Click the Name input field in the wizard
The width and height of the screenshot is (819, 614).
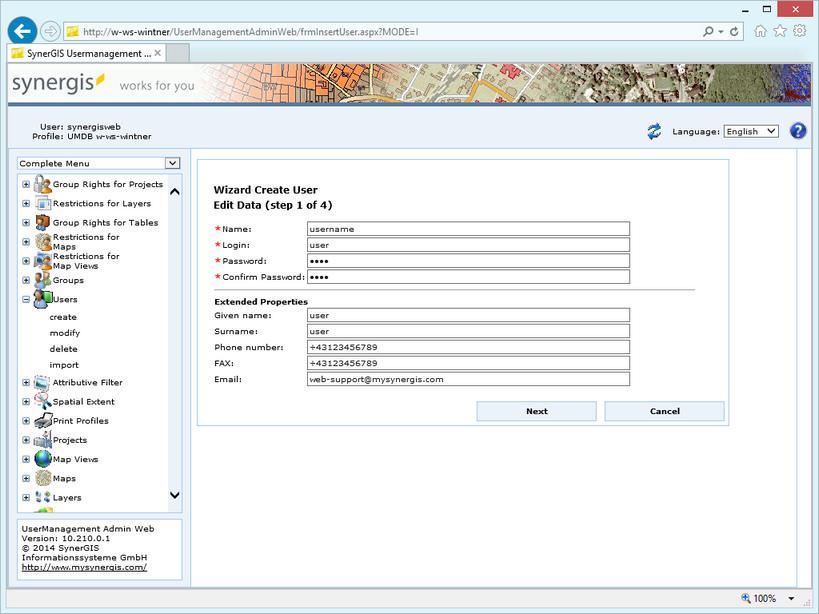click(467, 229)
